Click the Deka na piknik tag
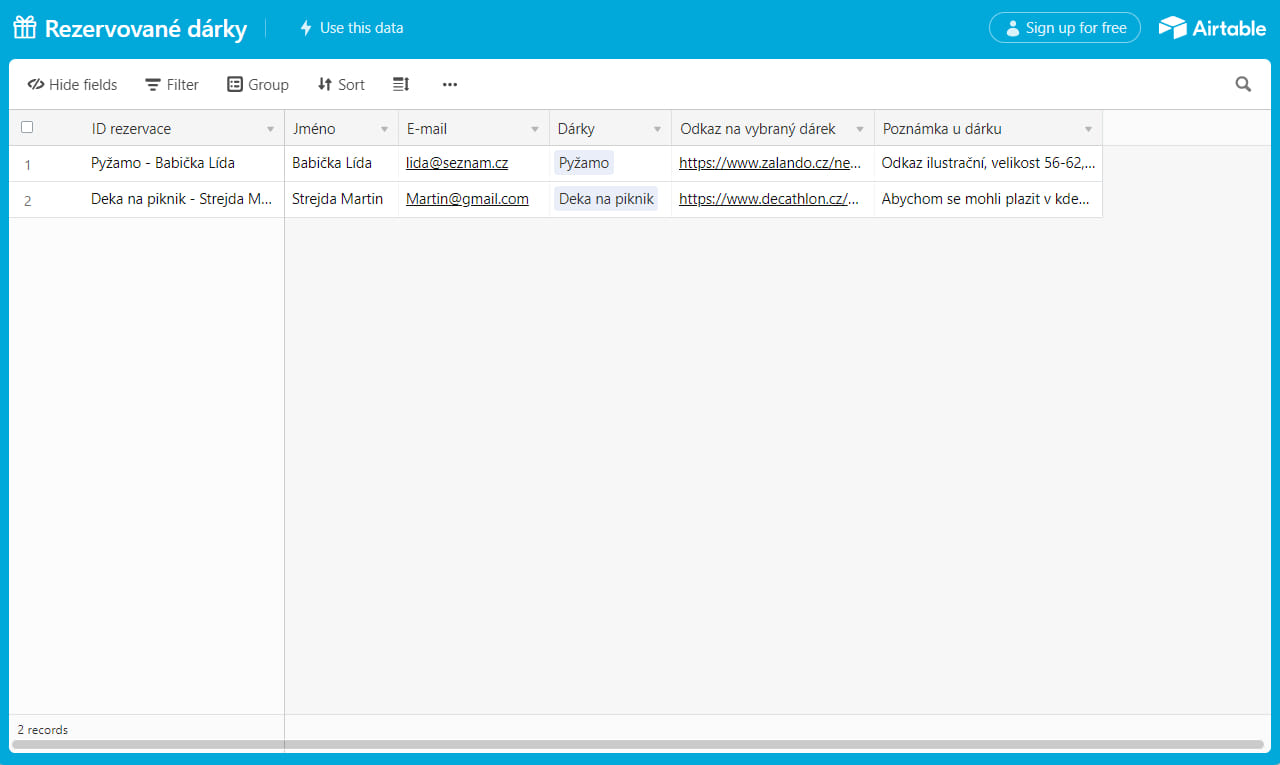 pyautogui.click(x=606, y=199)
